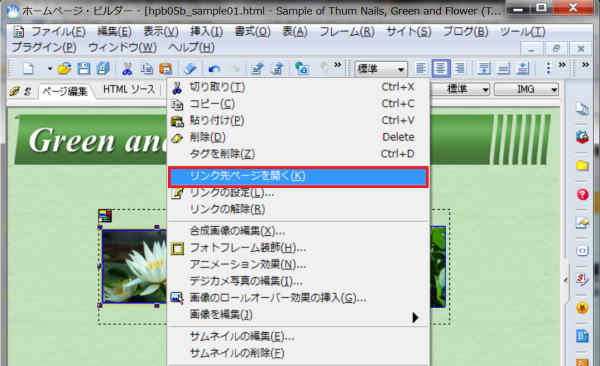Expand the far-right toolbar overflow chevron
The width and height of the screenshot is (600, 366).
pyautogui.click(x=585, y=65)
